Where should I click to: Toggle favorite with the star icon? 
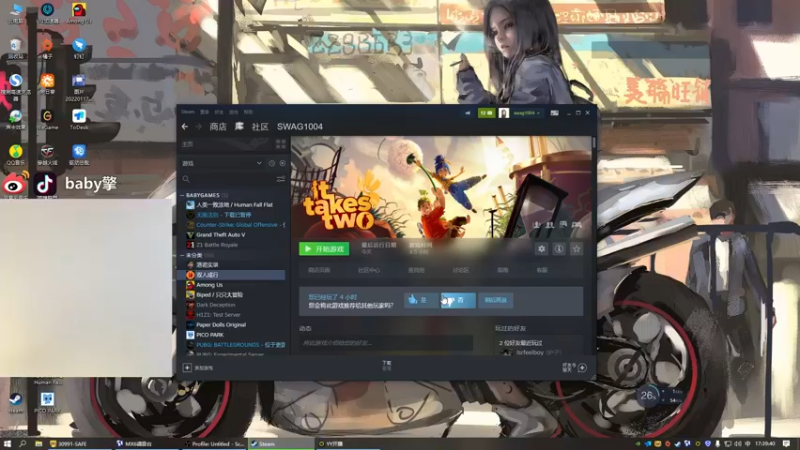(577, 249)
